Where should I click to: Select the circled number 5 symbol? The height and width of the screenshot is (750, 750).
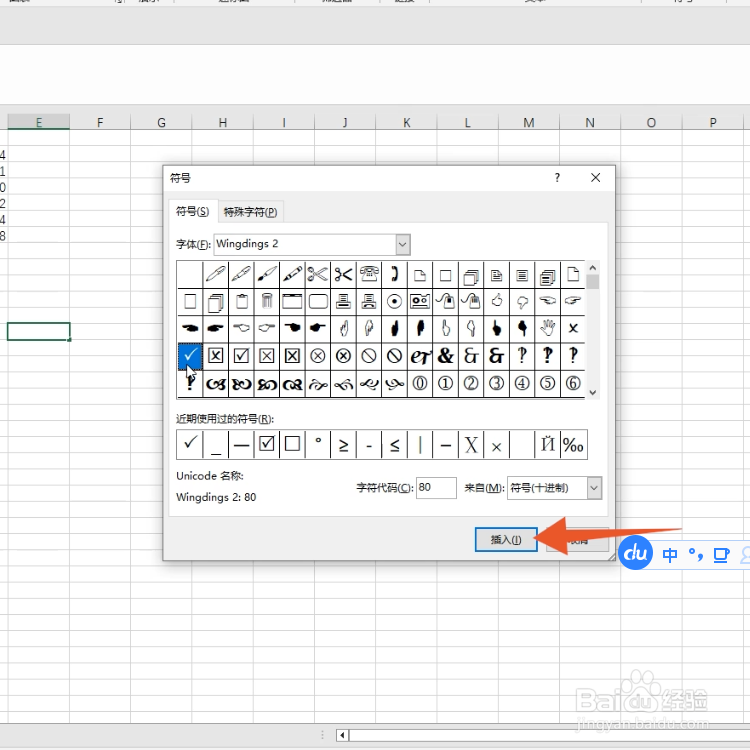pos(548,384)
